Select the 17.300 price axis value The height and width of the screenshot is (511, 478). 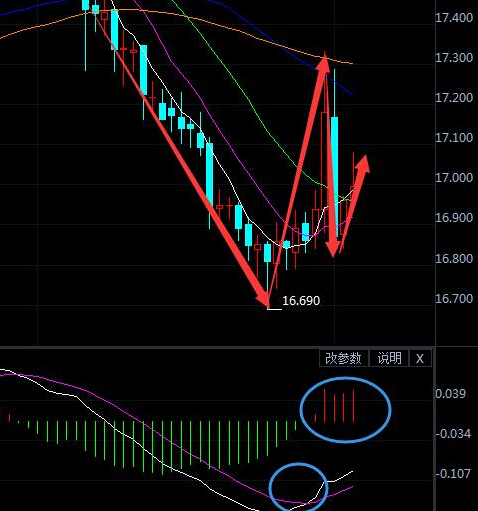click(454, 58)
